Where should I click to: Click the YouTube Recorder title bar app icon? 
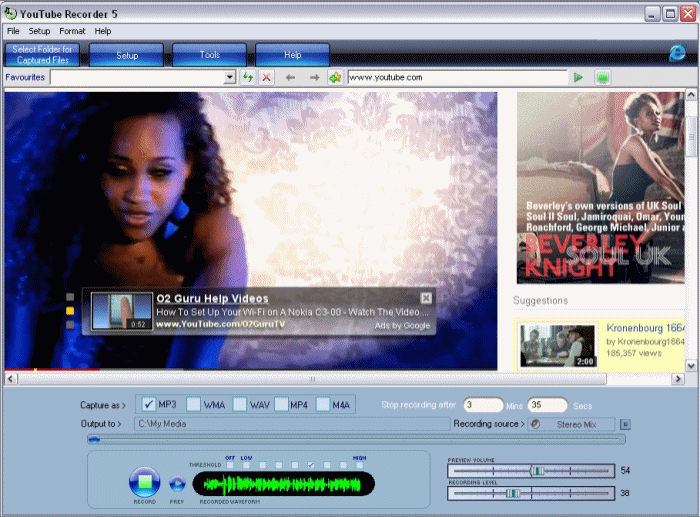coord(10,13)
